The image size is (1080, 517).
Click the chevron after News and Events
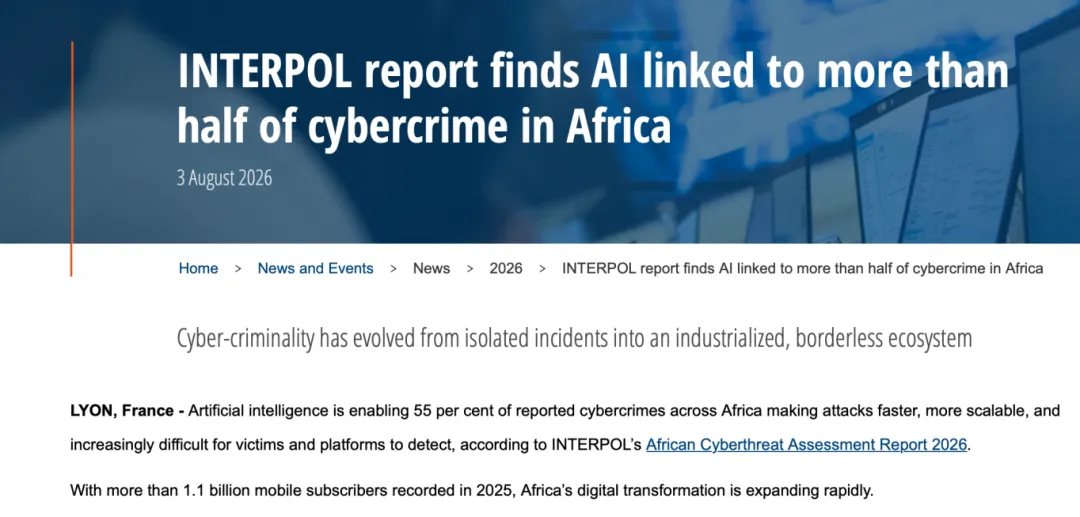click(x=393, y=269)
